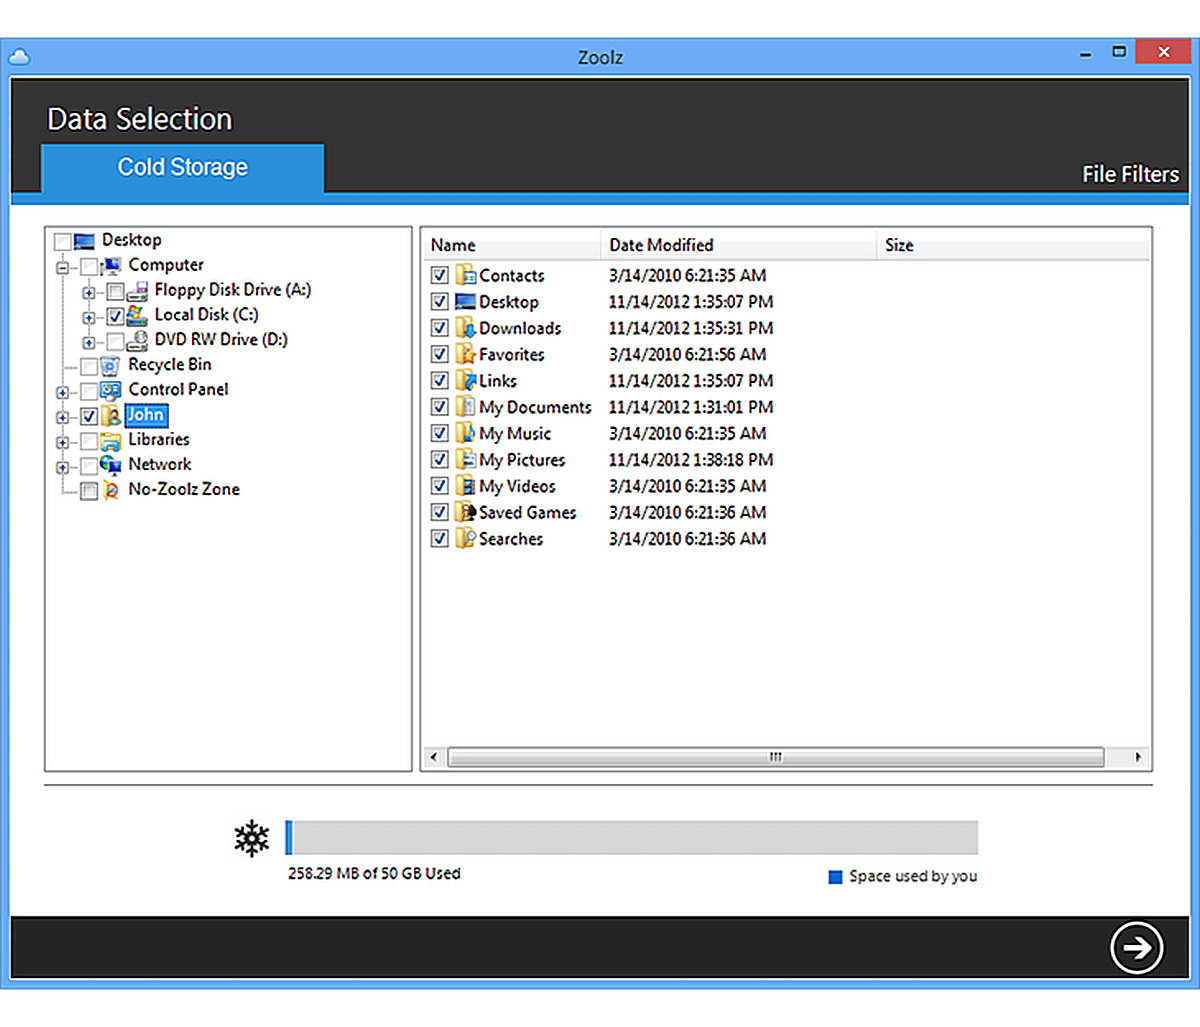The image size is (1200, 1027).
Task: Enable the Libraries checkbox
Action: [89, 440]
